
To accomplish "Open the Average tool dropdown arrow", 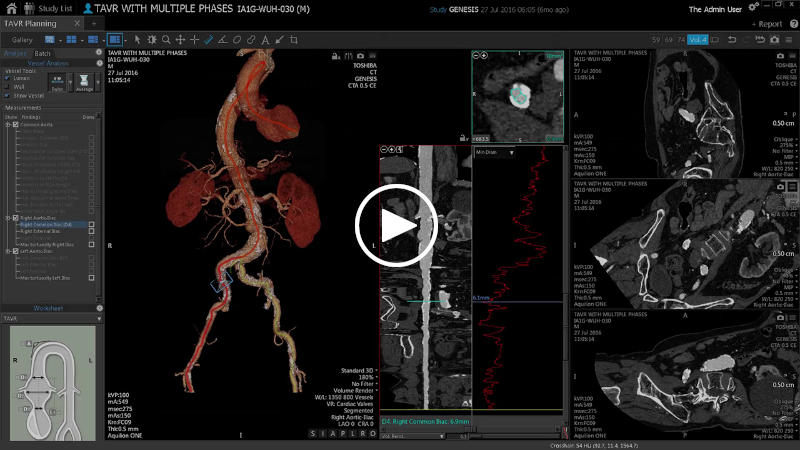I will click(98, 83).
